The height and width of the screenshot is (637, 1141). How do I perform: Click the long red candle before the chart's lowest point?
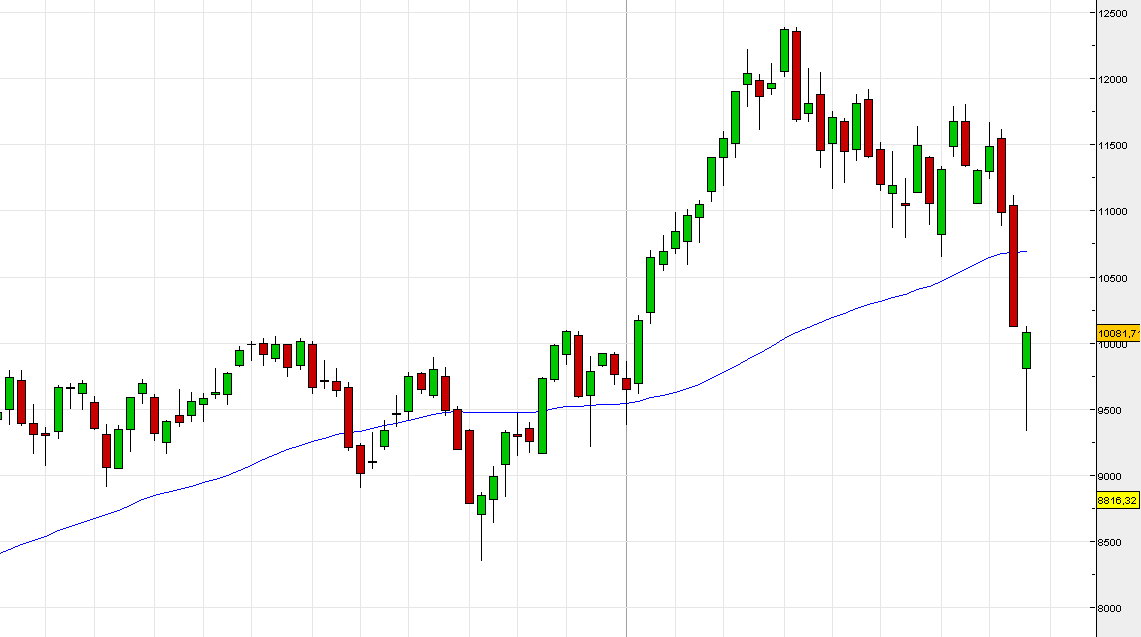[469, 466]
